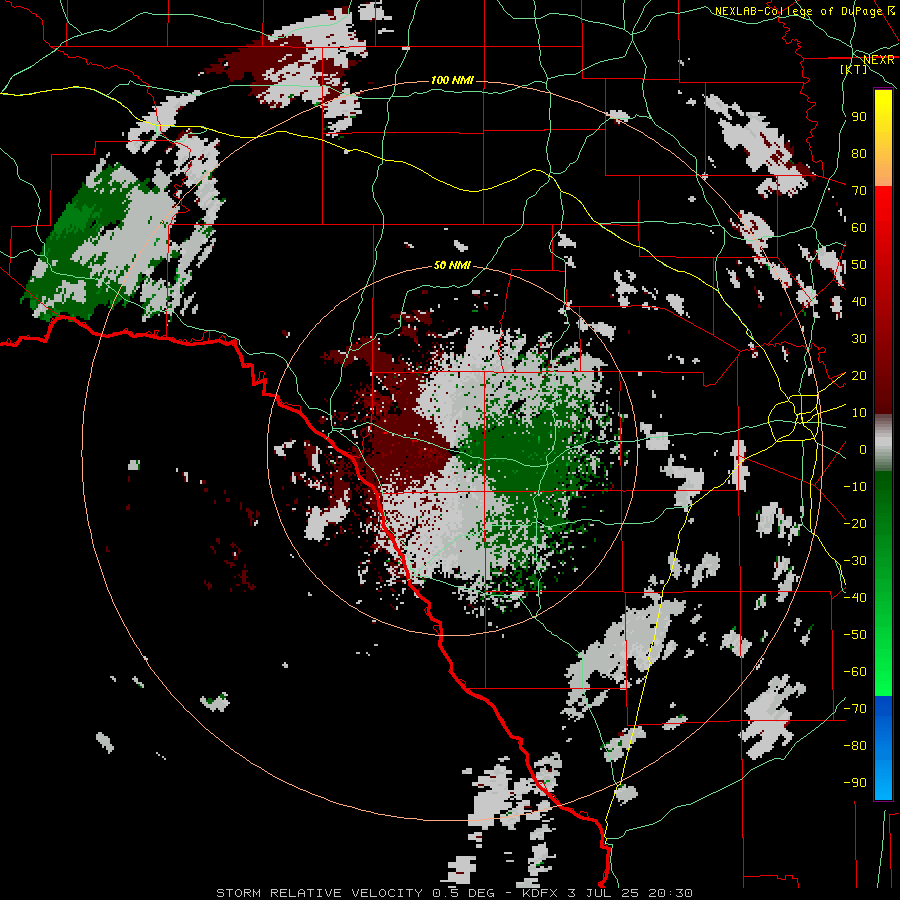
Task: Click the 80 value on the velocity scale
Action: click(859, 153)
